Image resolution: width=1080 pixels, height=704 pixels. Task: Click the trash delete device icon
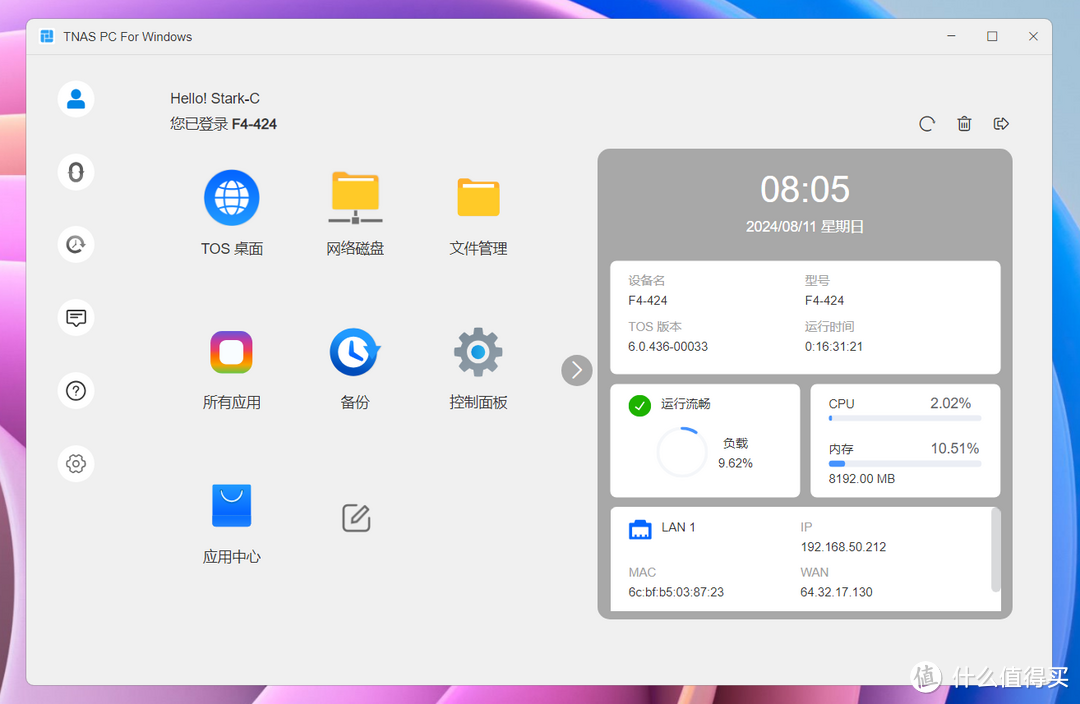click(964, 124)
